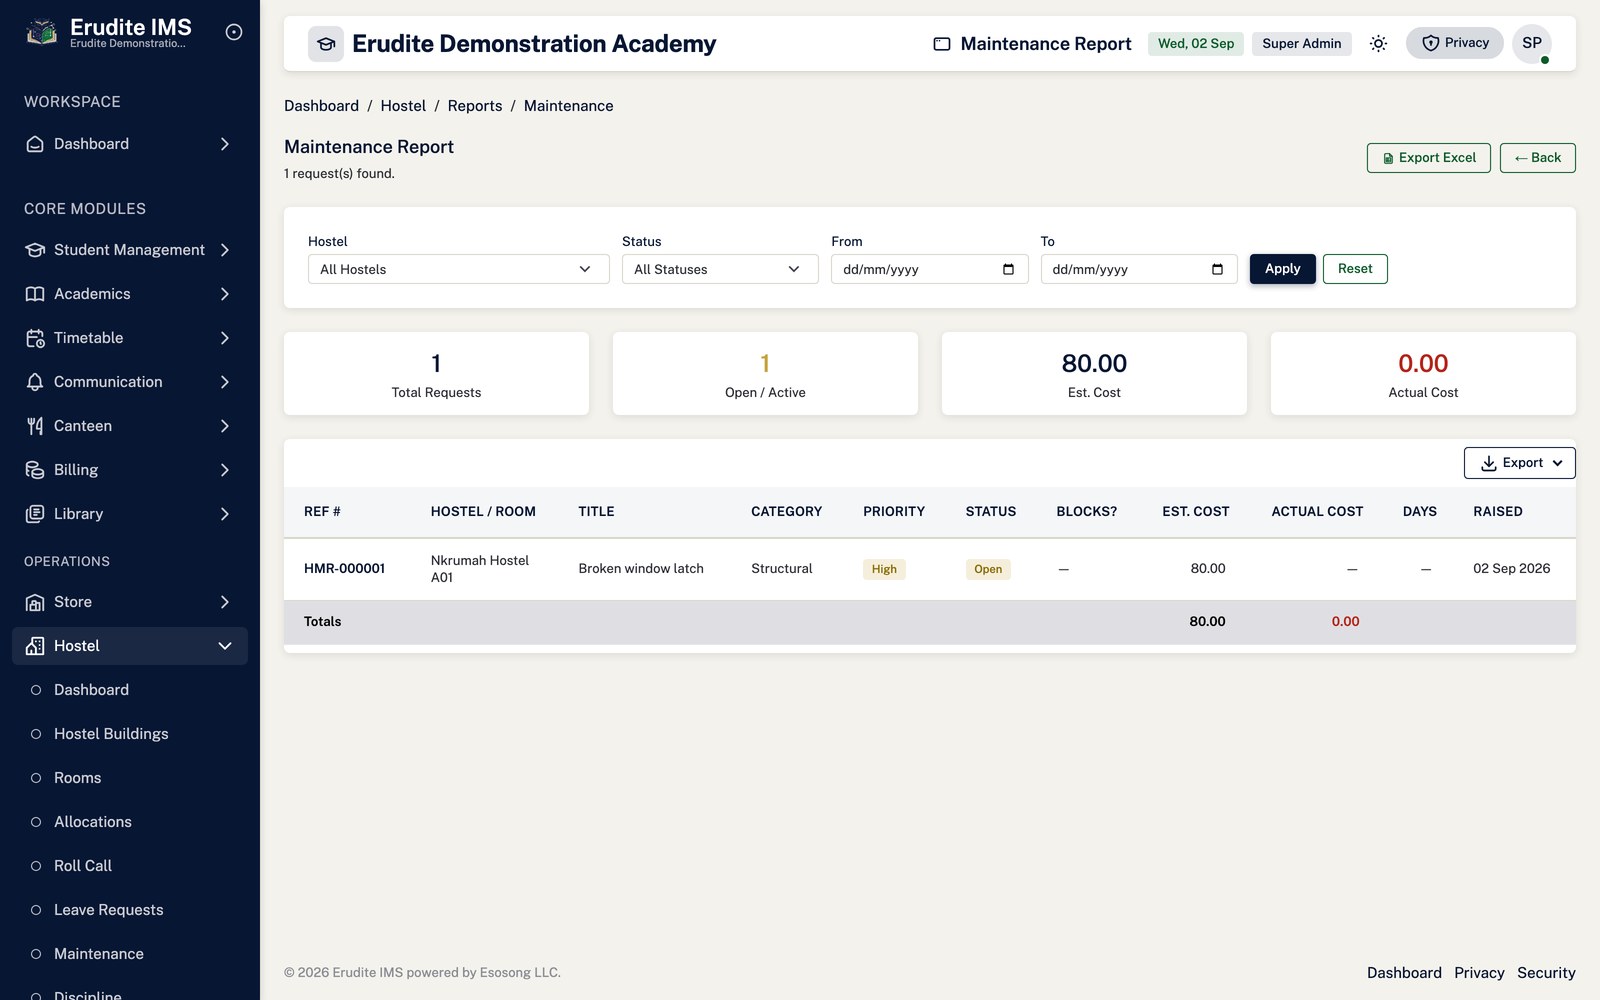Screen dimensions: 1600x1000
Task: Click the Privacy shield button
Action: coord(1455,43)
